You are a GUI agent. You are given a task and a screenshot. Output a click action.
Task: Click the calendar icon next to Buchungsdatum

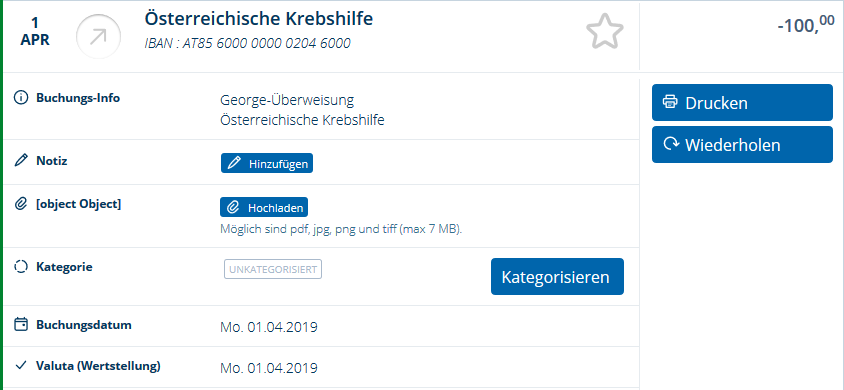pos(21,325)
